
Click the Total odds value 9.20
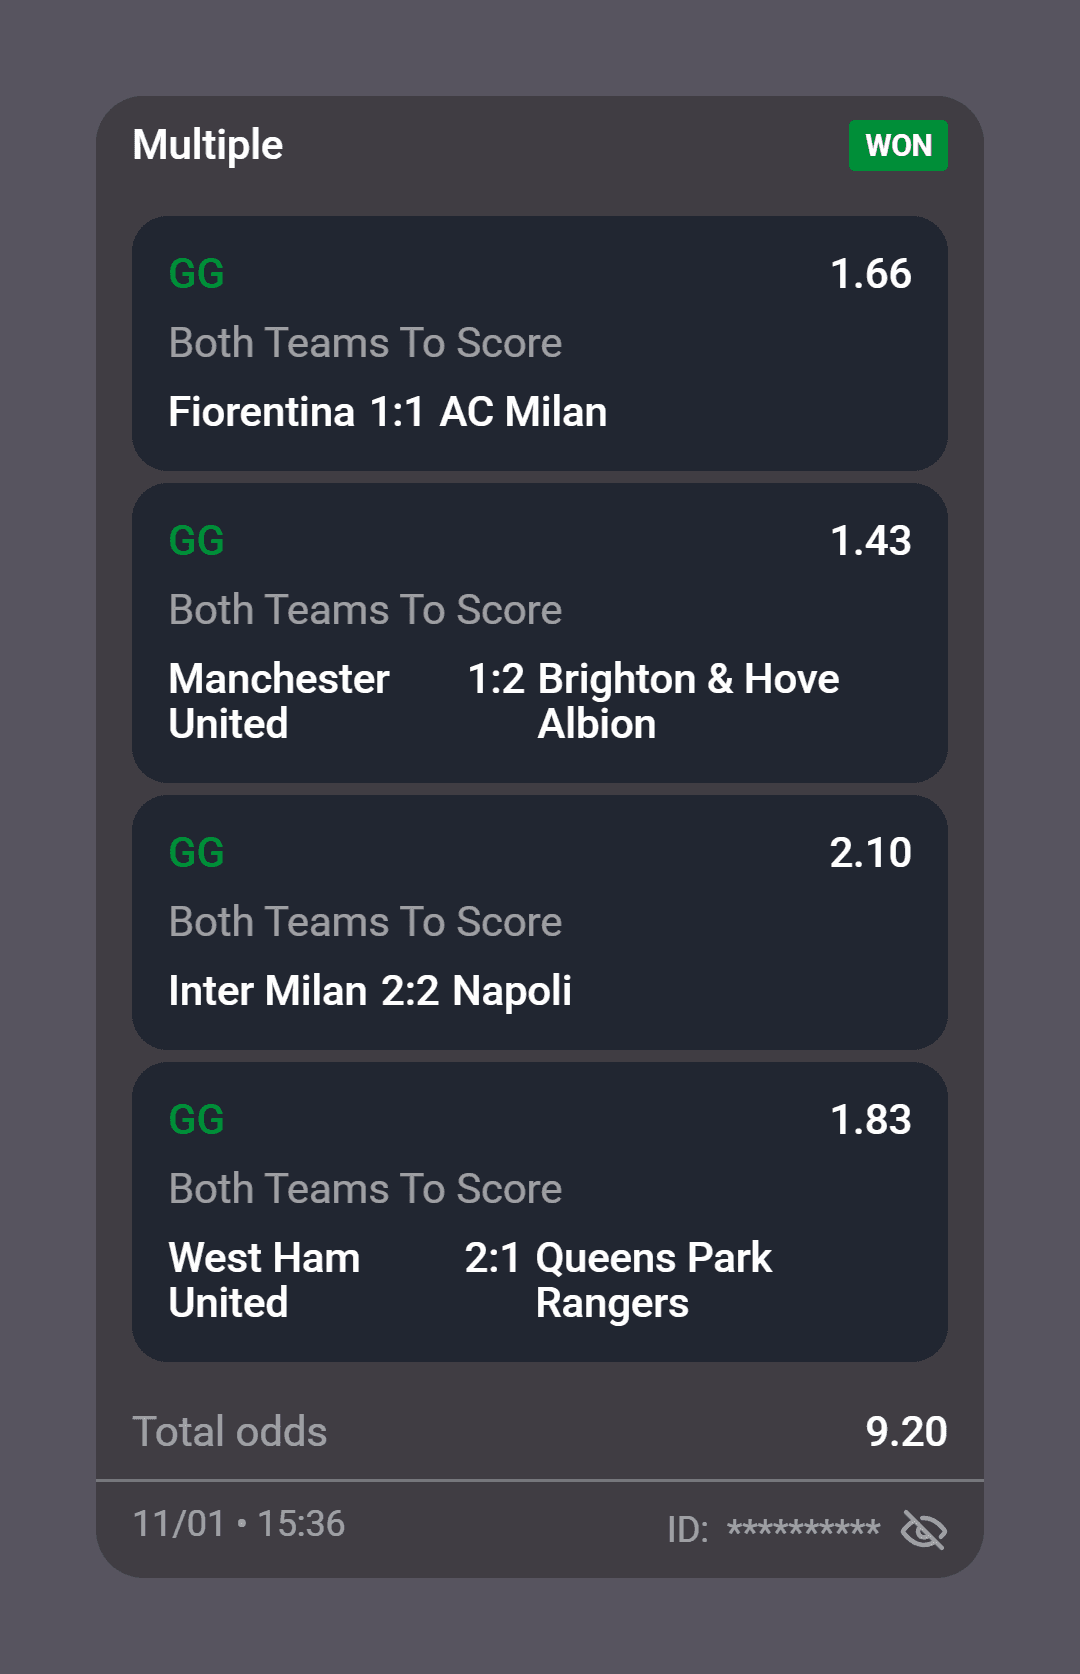click(906, 1432)
